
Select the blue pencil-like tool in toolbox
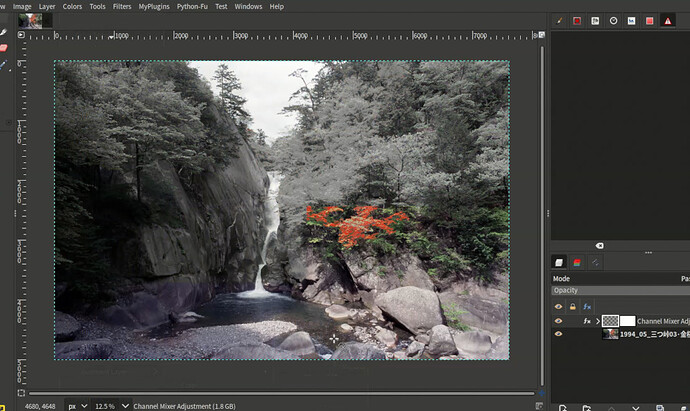[x=3, y=65]
